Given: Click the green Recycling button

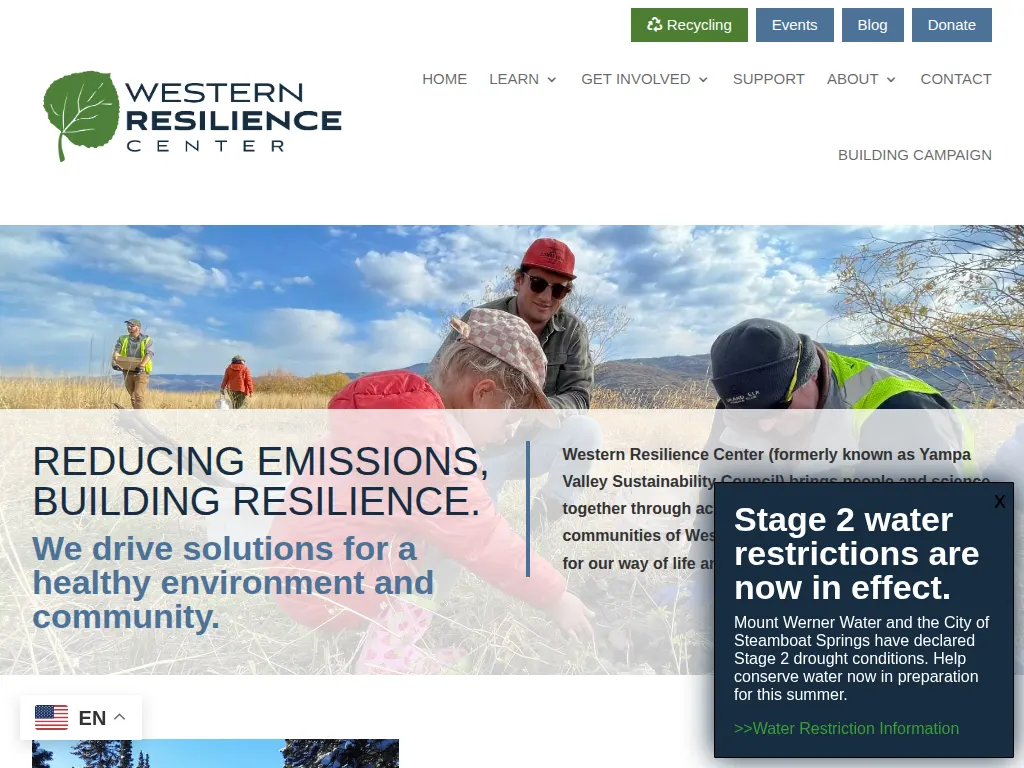Looking at the screenshot, I should pos(689,25).
